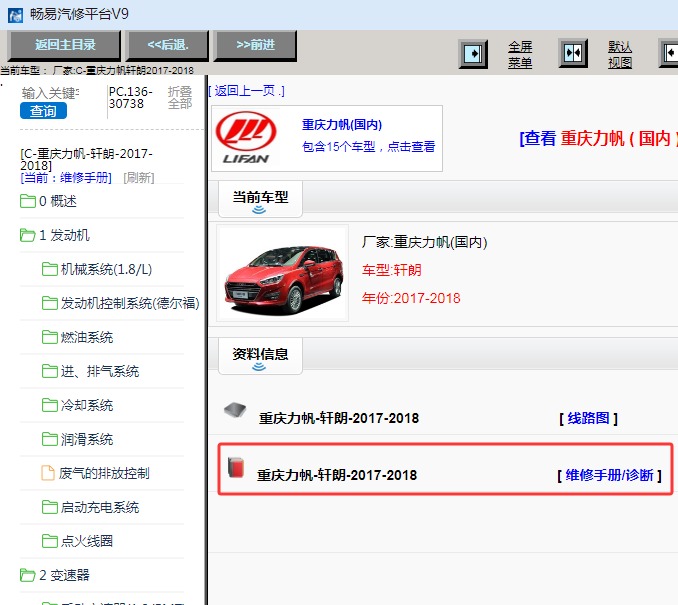Click the 查询 search button
This screenshot has width=678, height=605.
[x=43, y=111]
